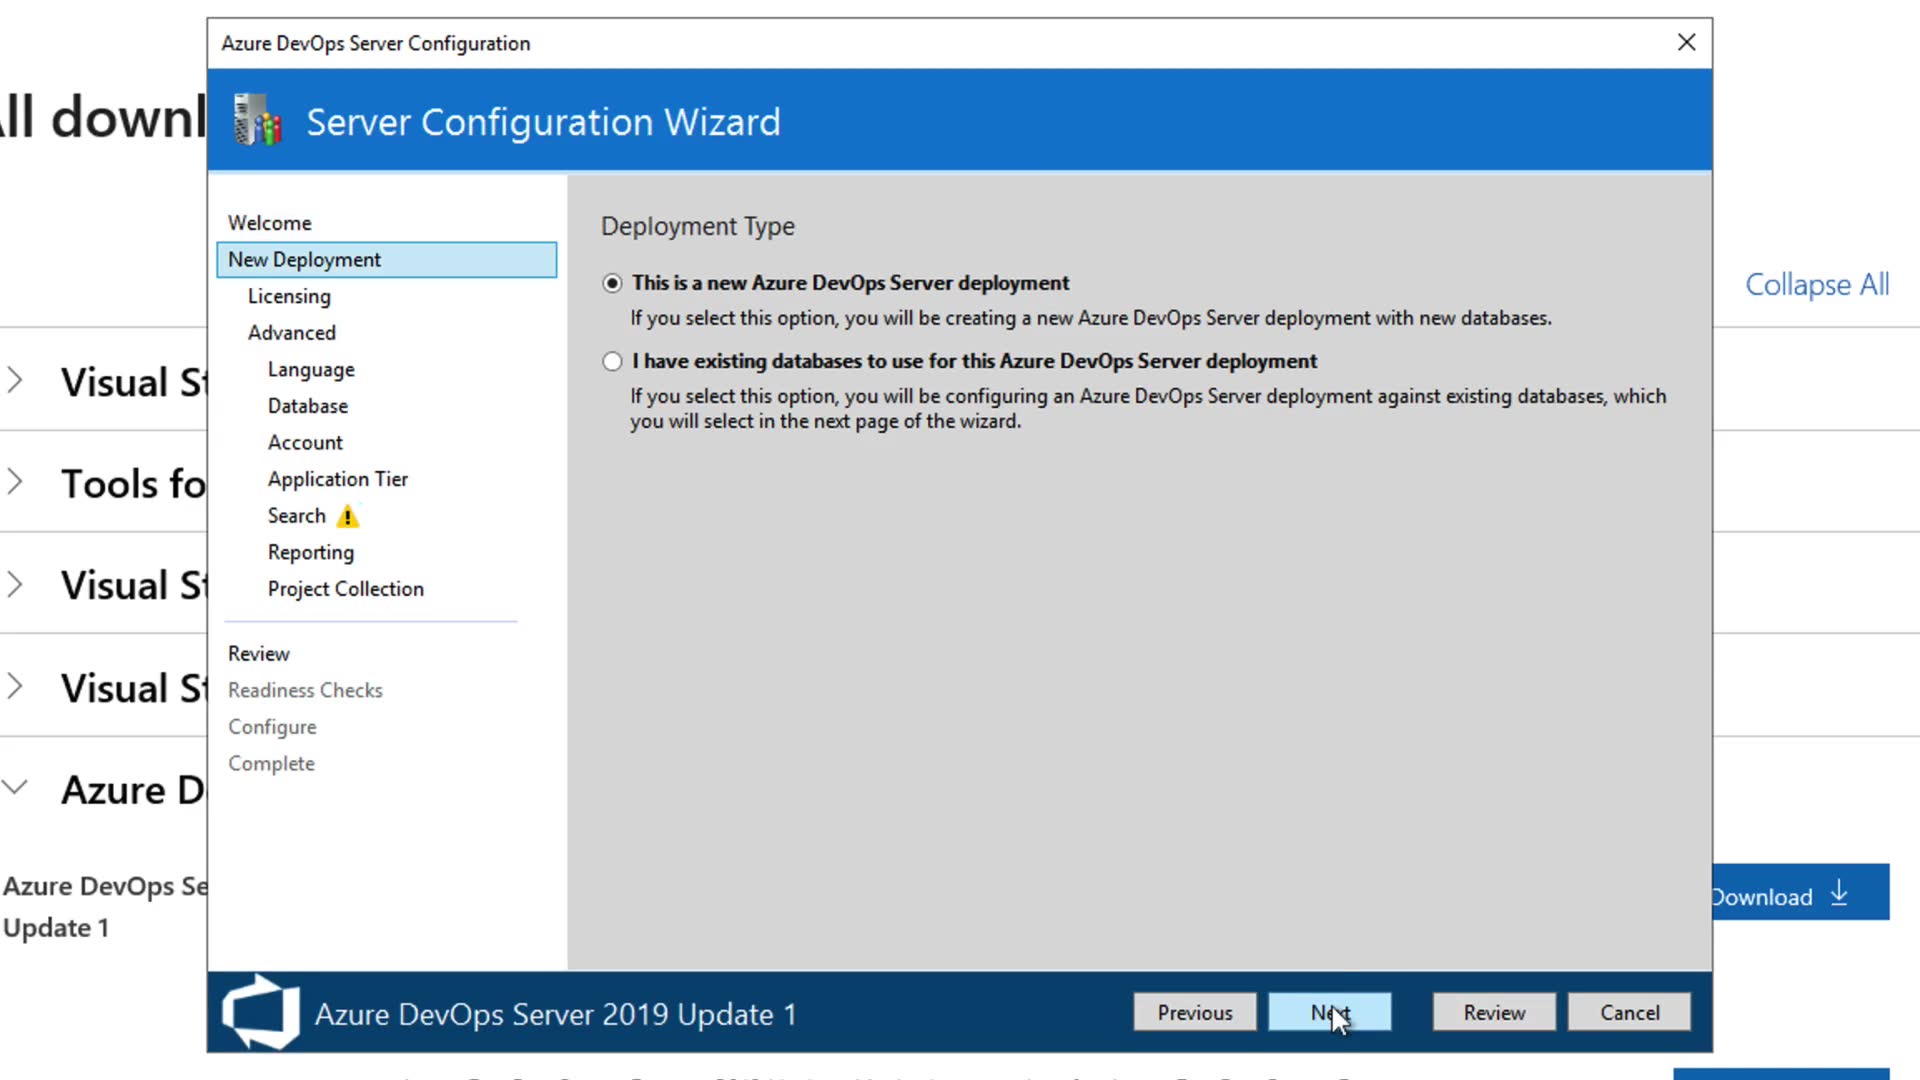
Task: Click the download arrow icon
Action: (1839, 893)
